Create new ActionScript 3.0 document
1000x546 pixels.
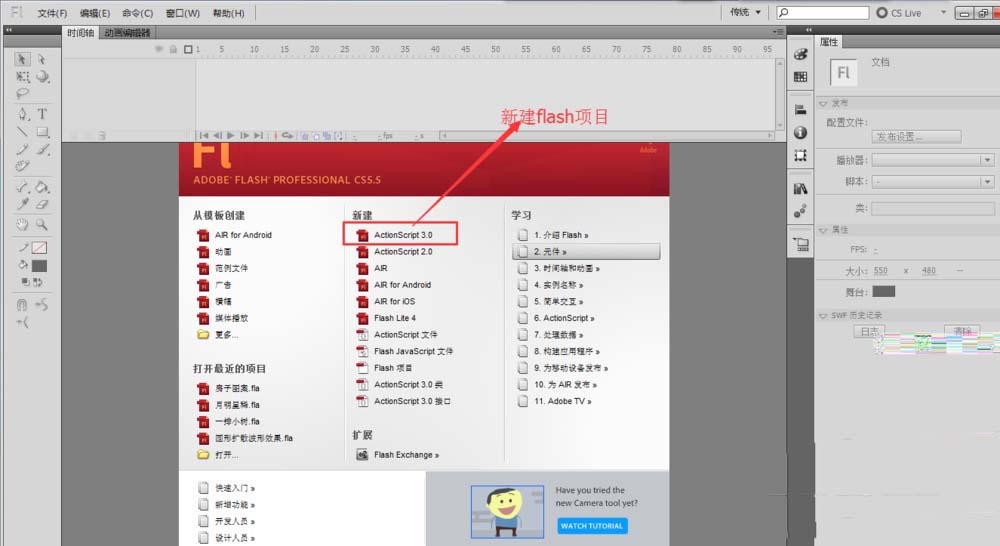(402, 235)
